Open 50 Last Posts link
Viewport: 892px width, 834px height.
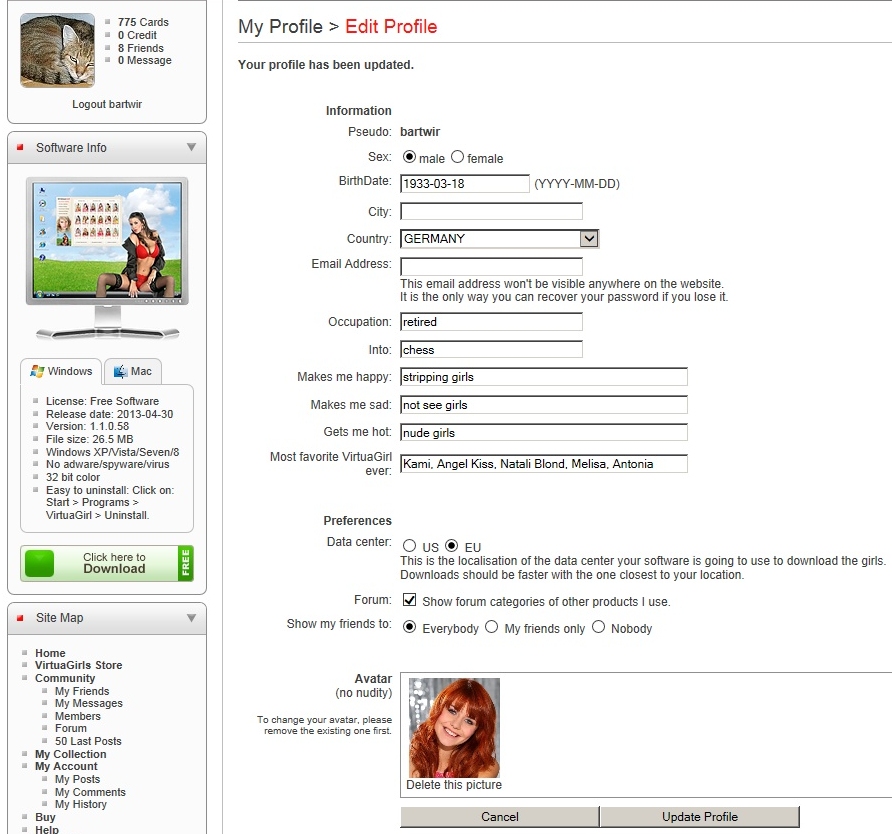pos(88,741)
